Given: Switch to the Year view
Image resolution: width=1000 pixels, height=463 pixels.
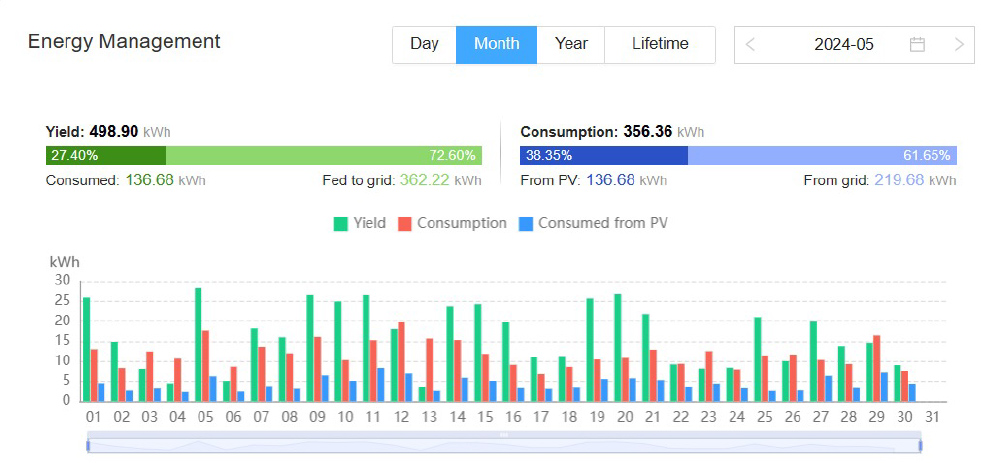Looking at the screenshot, I should pyautogui.click(x=571, y=44).
